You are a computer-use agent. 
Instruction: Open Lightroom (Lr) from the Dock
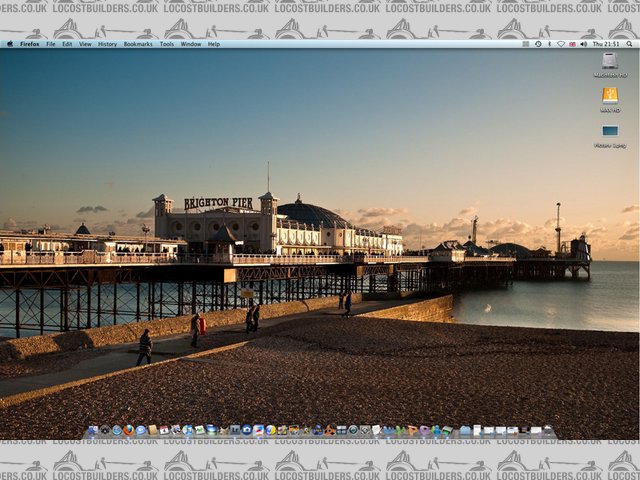(x=234, y=430)
